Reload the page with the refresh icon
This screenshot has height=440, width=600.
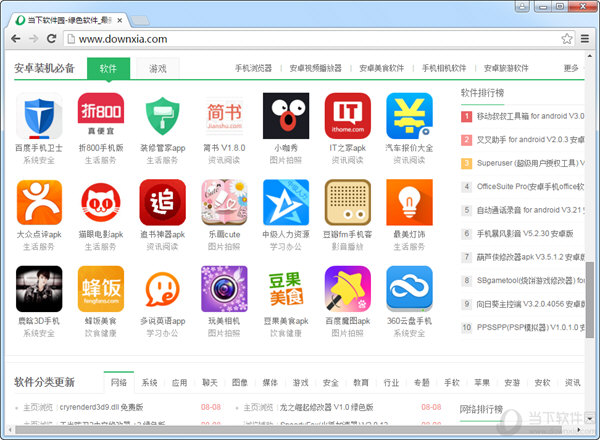[x=51, y=39]
